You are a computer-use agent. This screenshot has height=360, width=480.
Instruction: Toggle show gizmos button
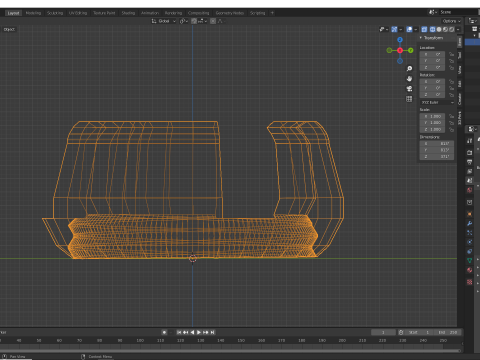(x=394, y=30)
